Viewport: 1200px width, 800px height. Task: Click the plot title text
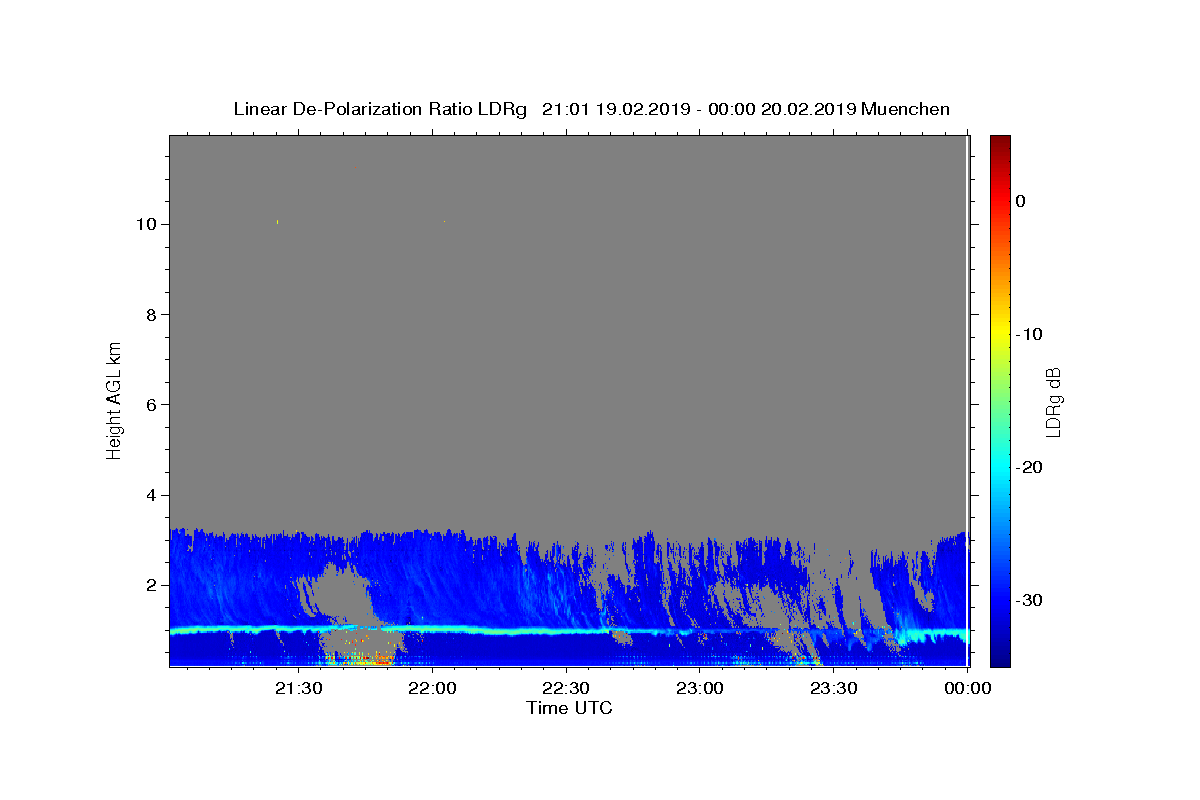point(591,109)
